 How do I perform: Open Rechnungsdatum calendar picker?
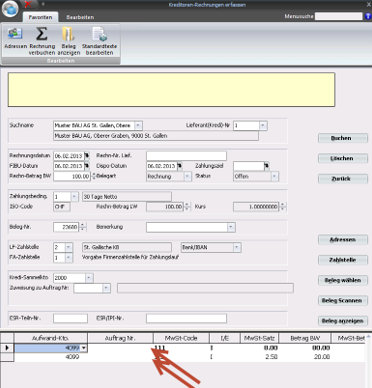pyautogui.click(x=87, y=155)
